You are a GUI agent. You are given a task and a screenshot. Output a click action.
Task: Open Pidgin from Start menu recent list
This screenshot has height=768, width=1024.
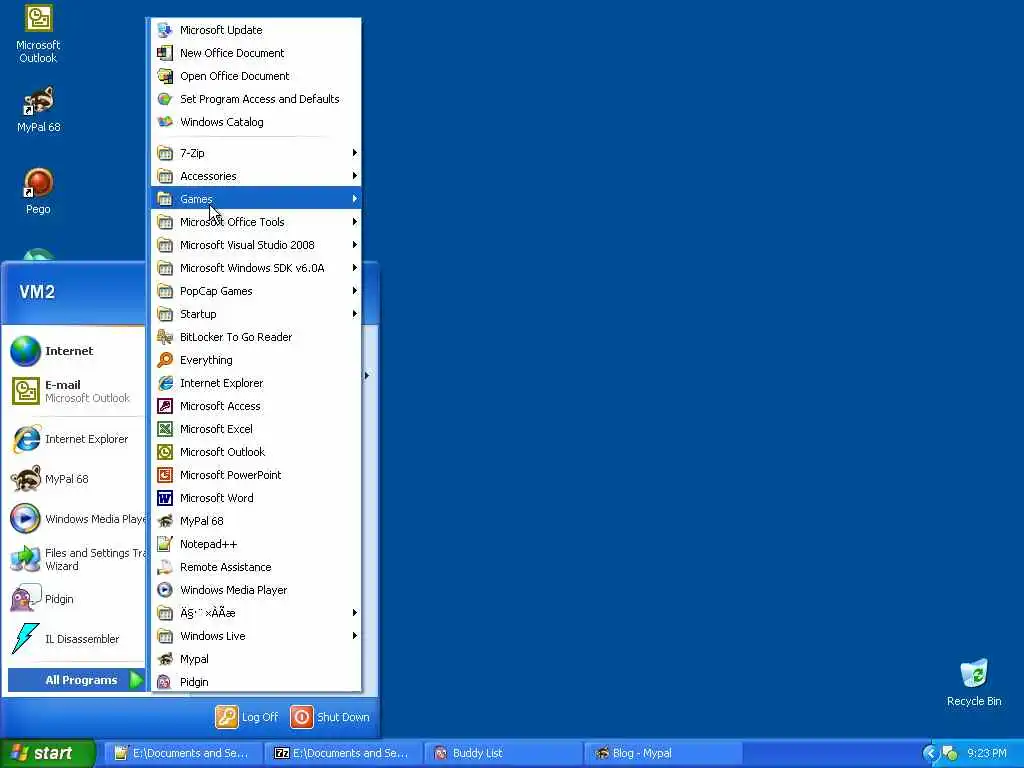[x=74, y=599]
